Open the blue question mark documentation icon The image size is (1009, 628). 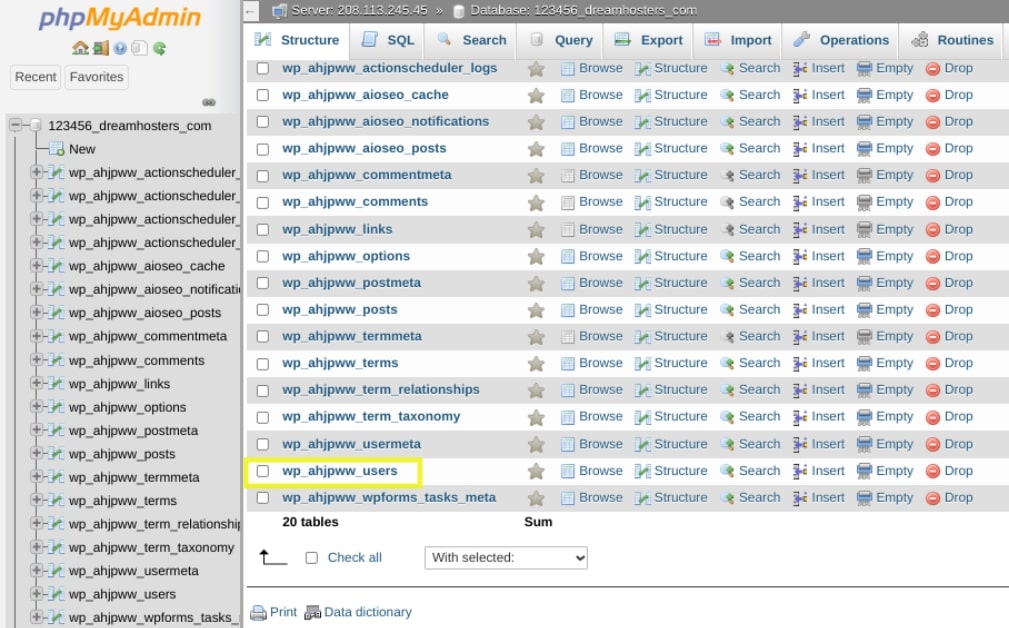(120, 48)
